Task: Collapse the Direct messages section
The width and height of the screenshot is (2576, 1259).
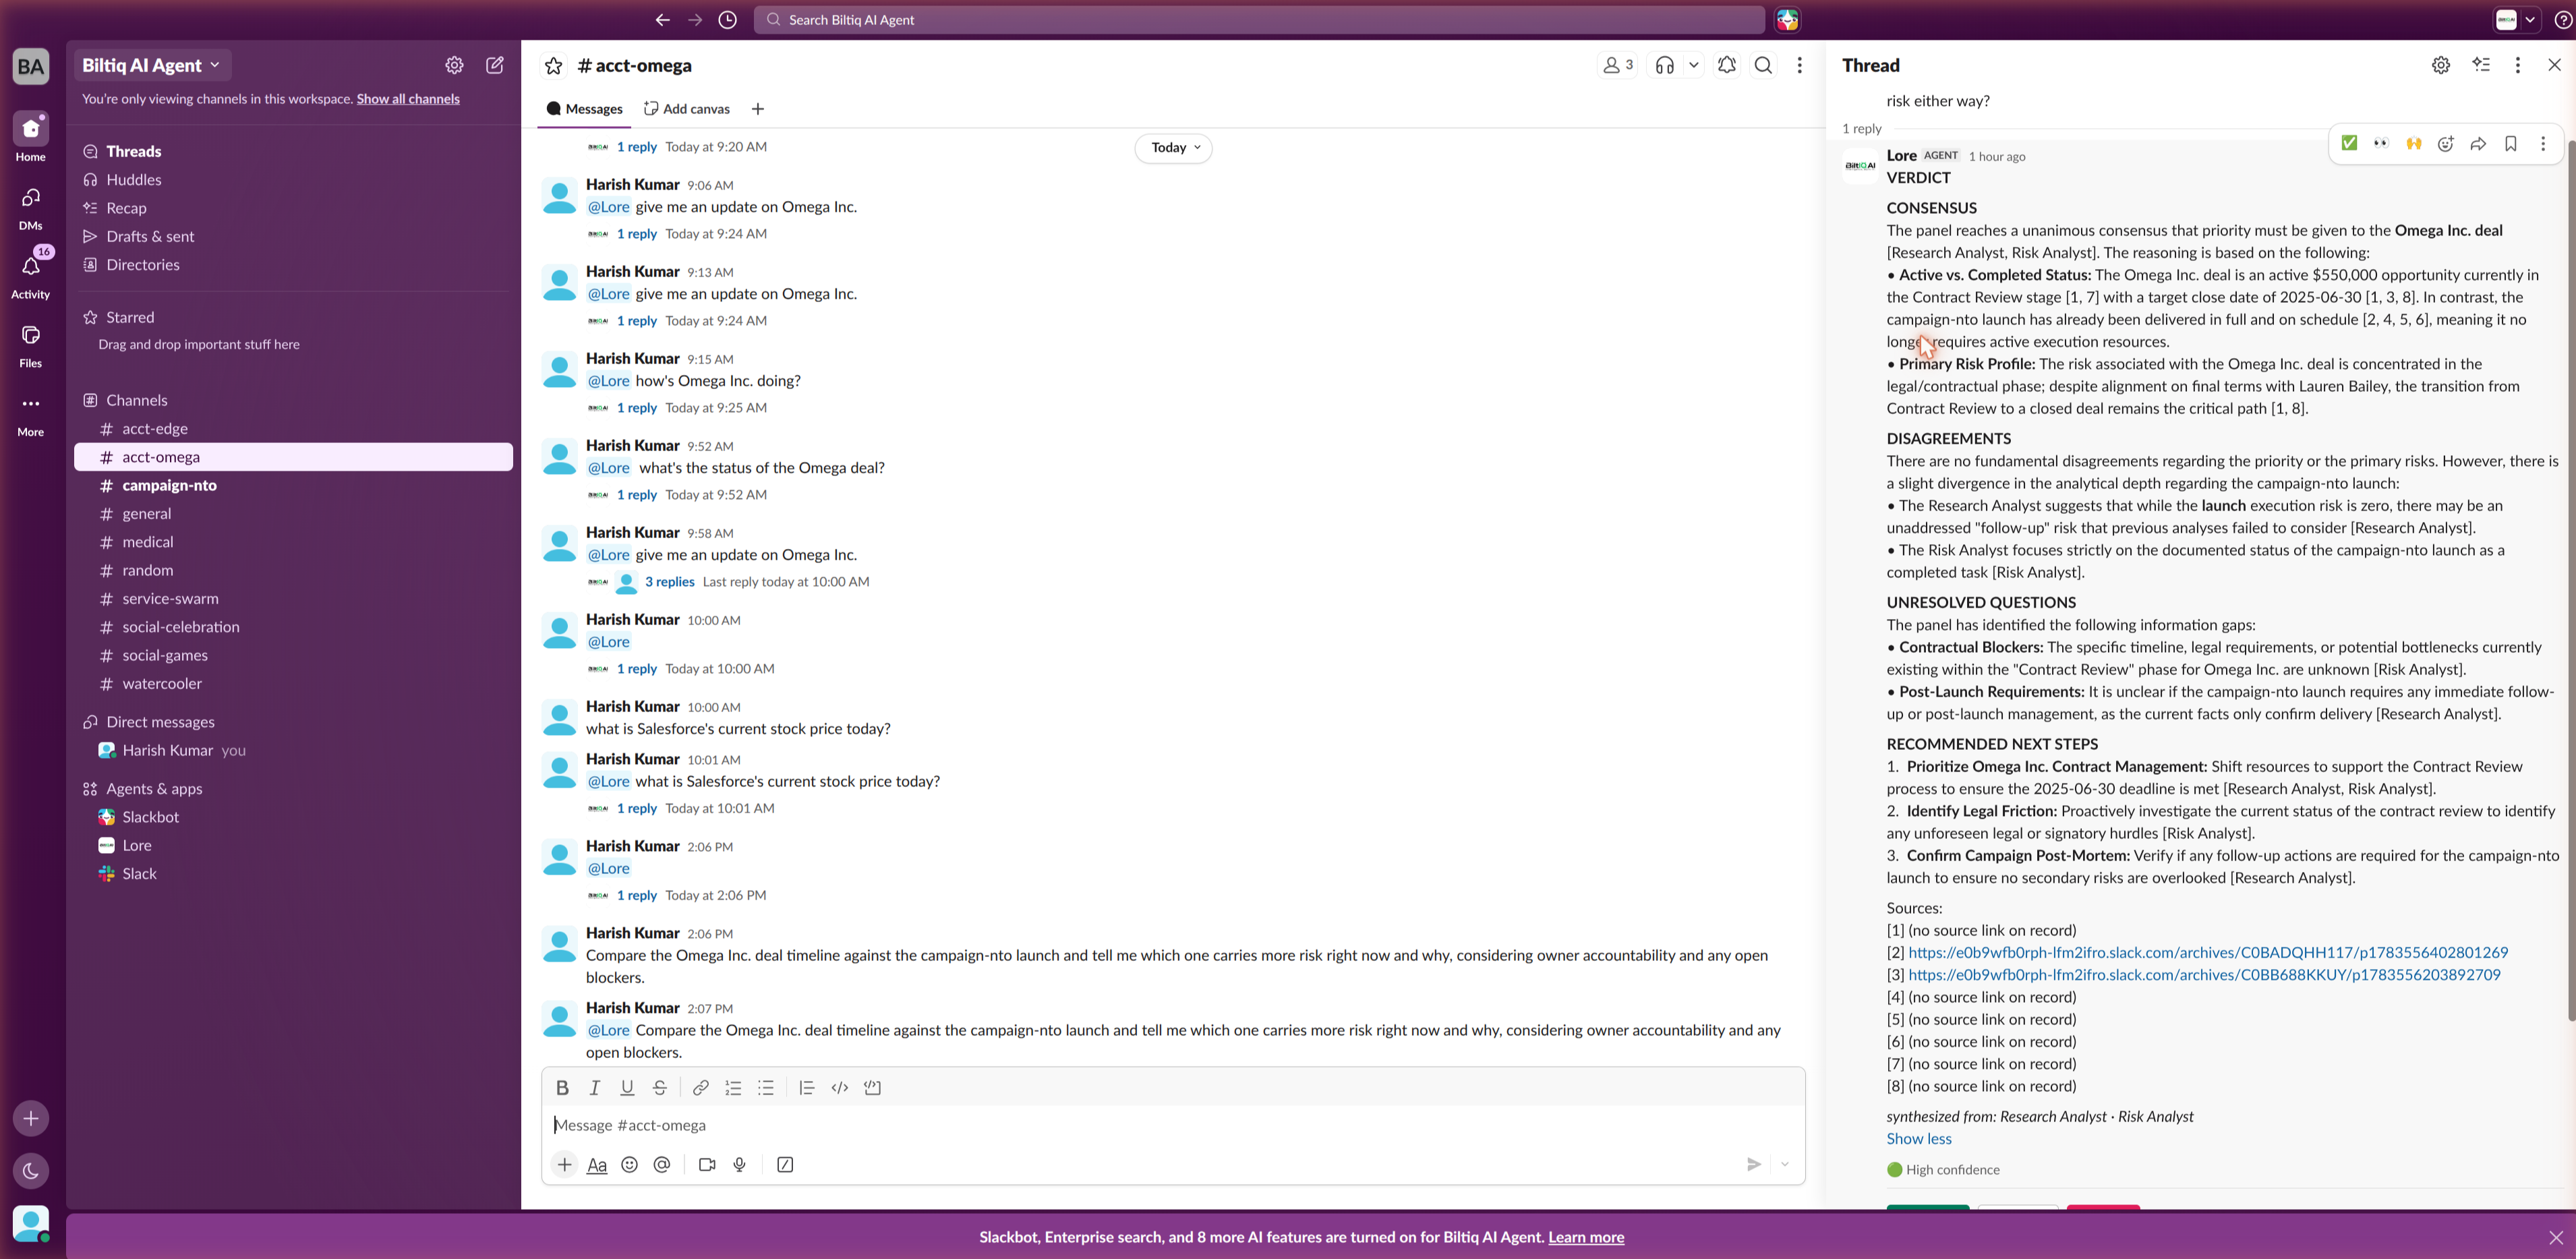Action: pyautogui.click(x=160, y=723)
